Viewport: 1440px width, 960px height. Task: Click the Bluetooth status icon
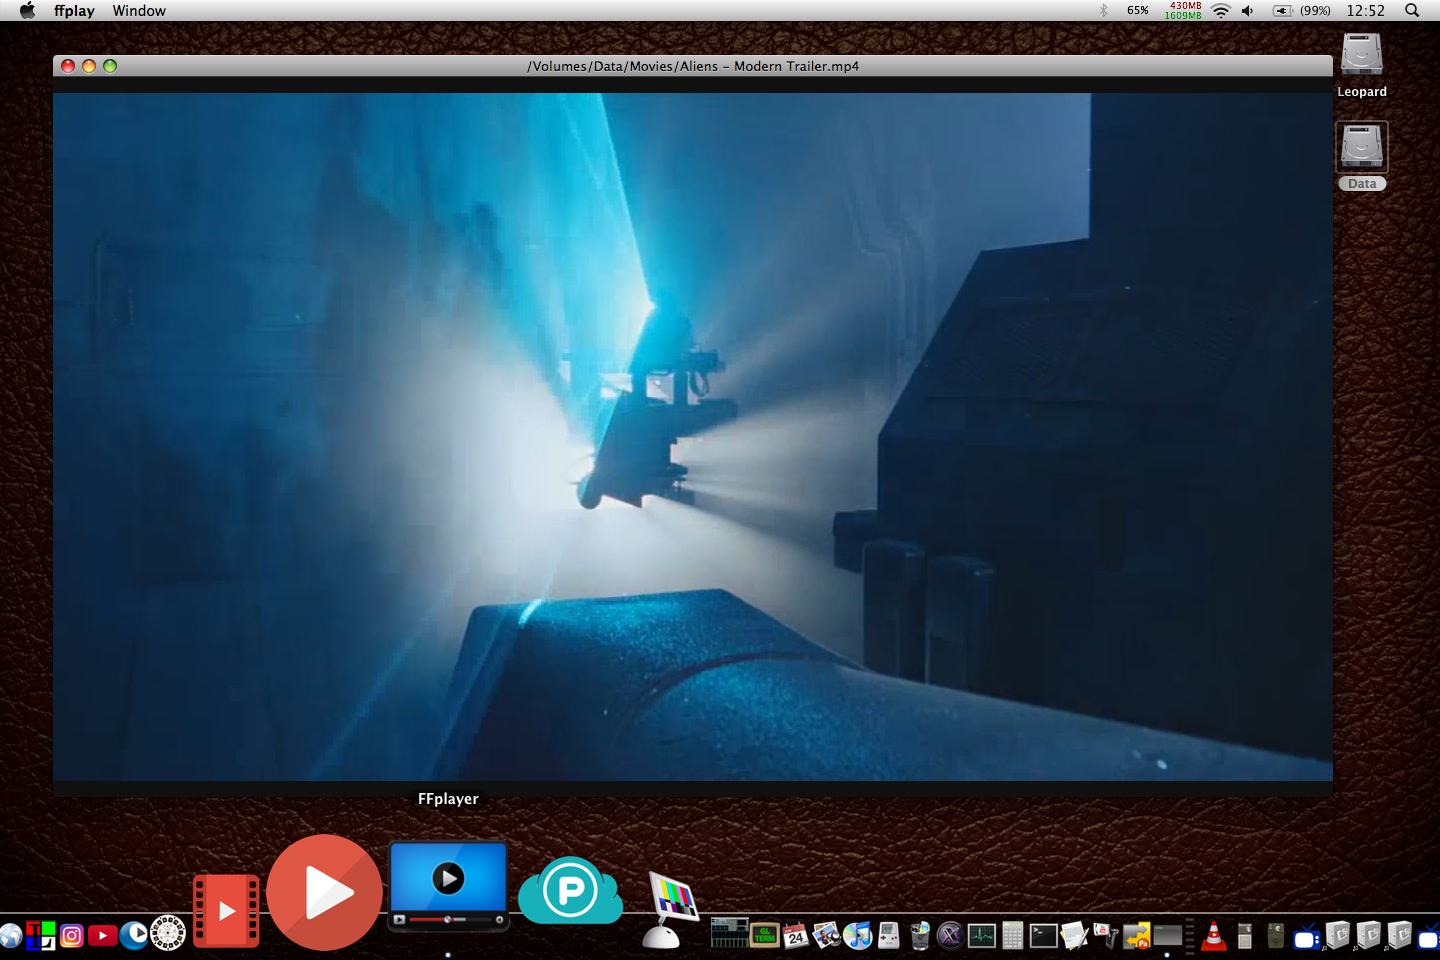point(1104,10)
